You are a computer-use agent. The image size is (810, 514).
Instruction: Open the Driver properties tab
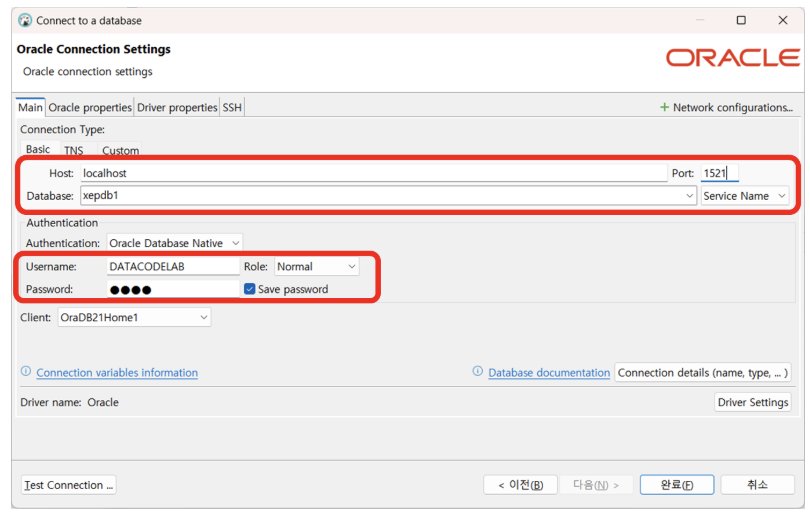[177, 107]
